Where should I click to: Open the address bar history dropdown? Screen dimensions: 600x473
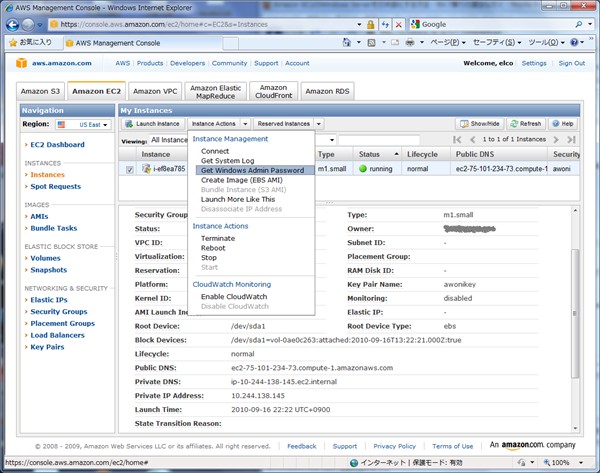(359, 24)
